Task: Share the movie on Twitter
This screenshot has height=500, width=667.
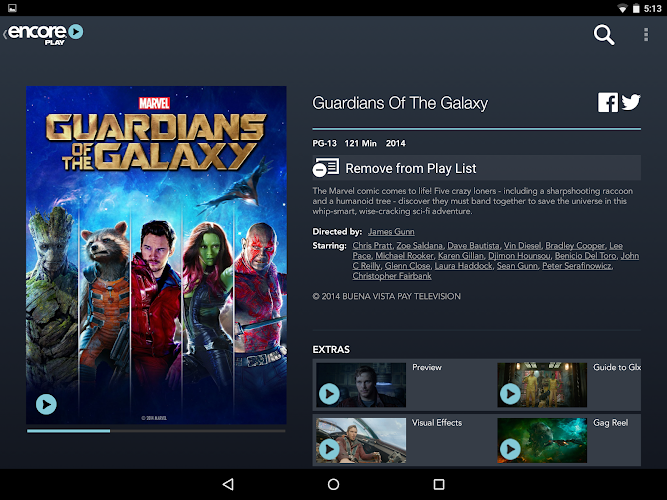Action: [x=631, y=102]
